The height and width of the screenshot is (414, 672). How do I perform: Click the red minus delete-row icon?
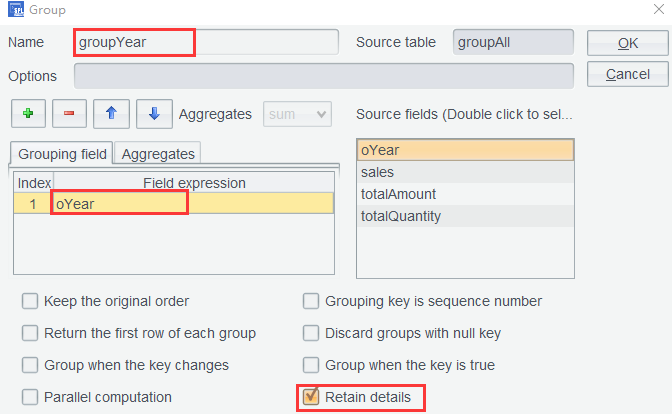click(68, 114)
